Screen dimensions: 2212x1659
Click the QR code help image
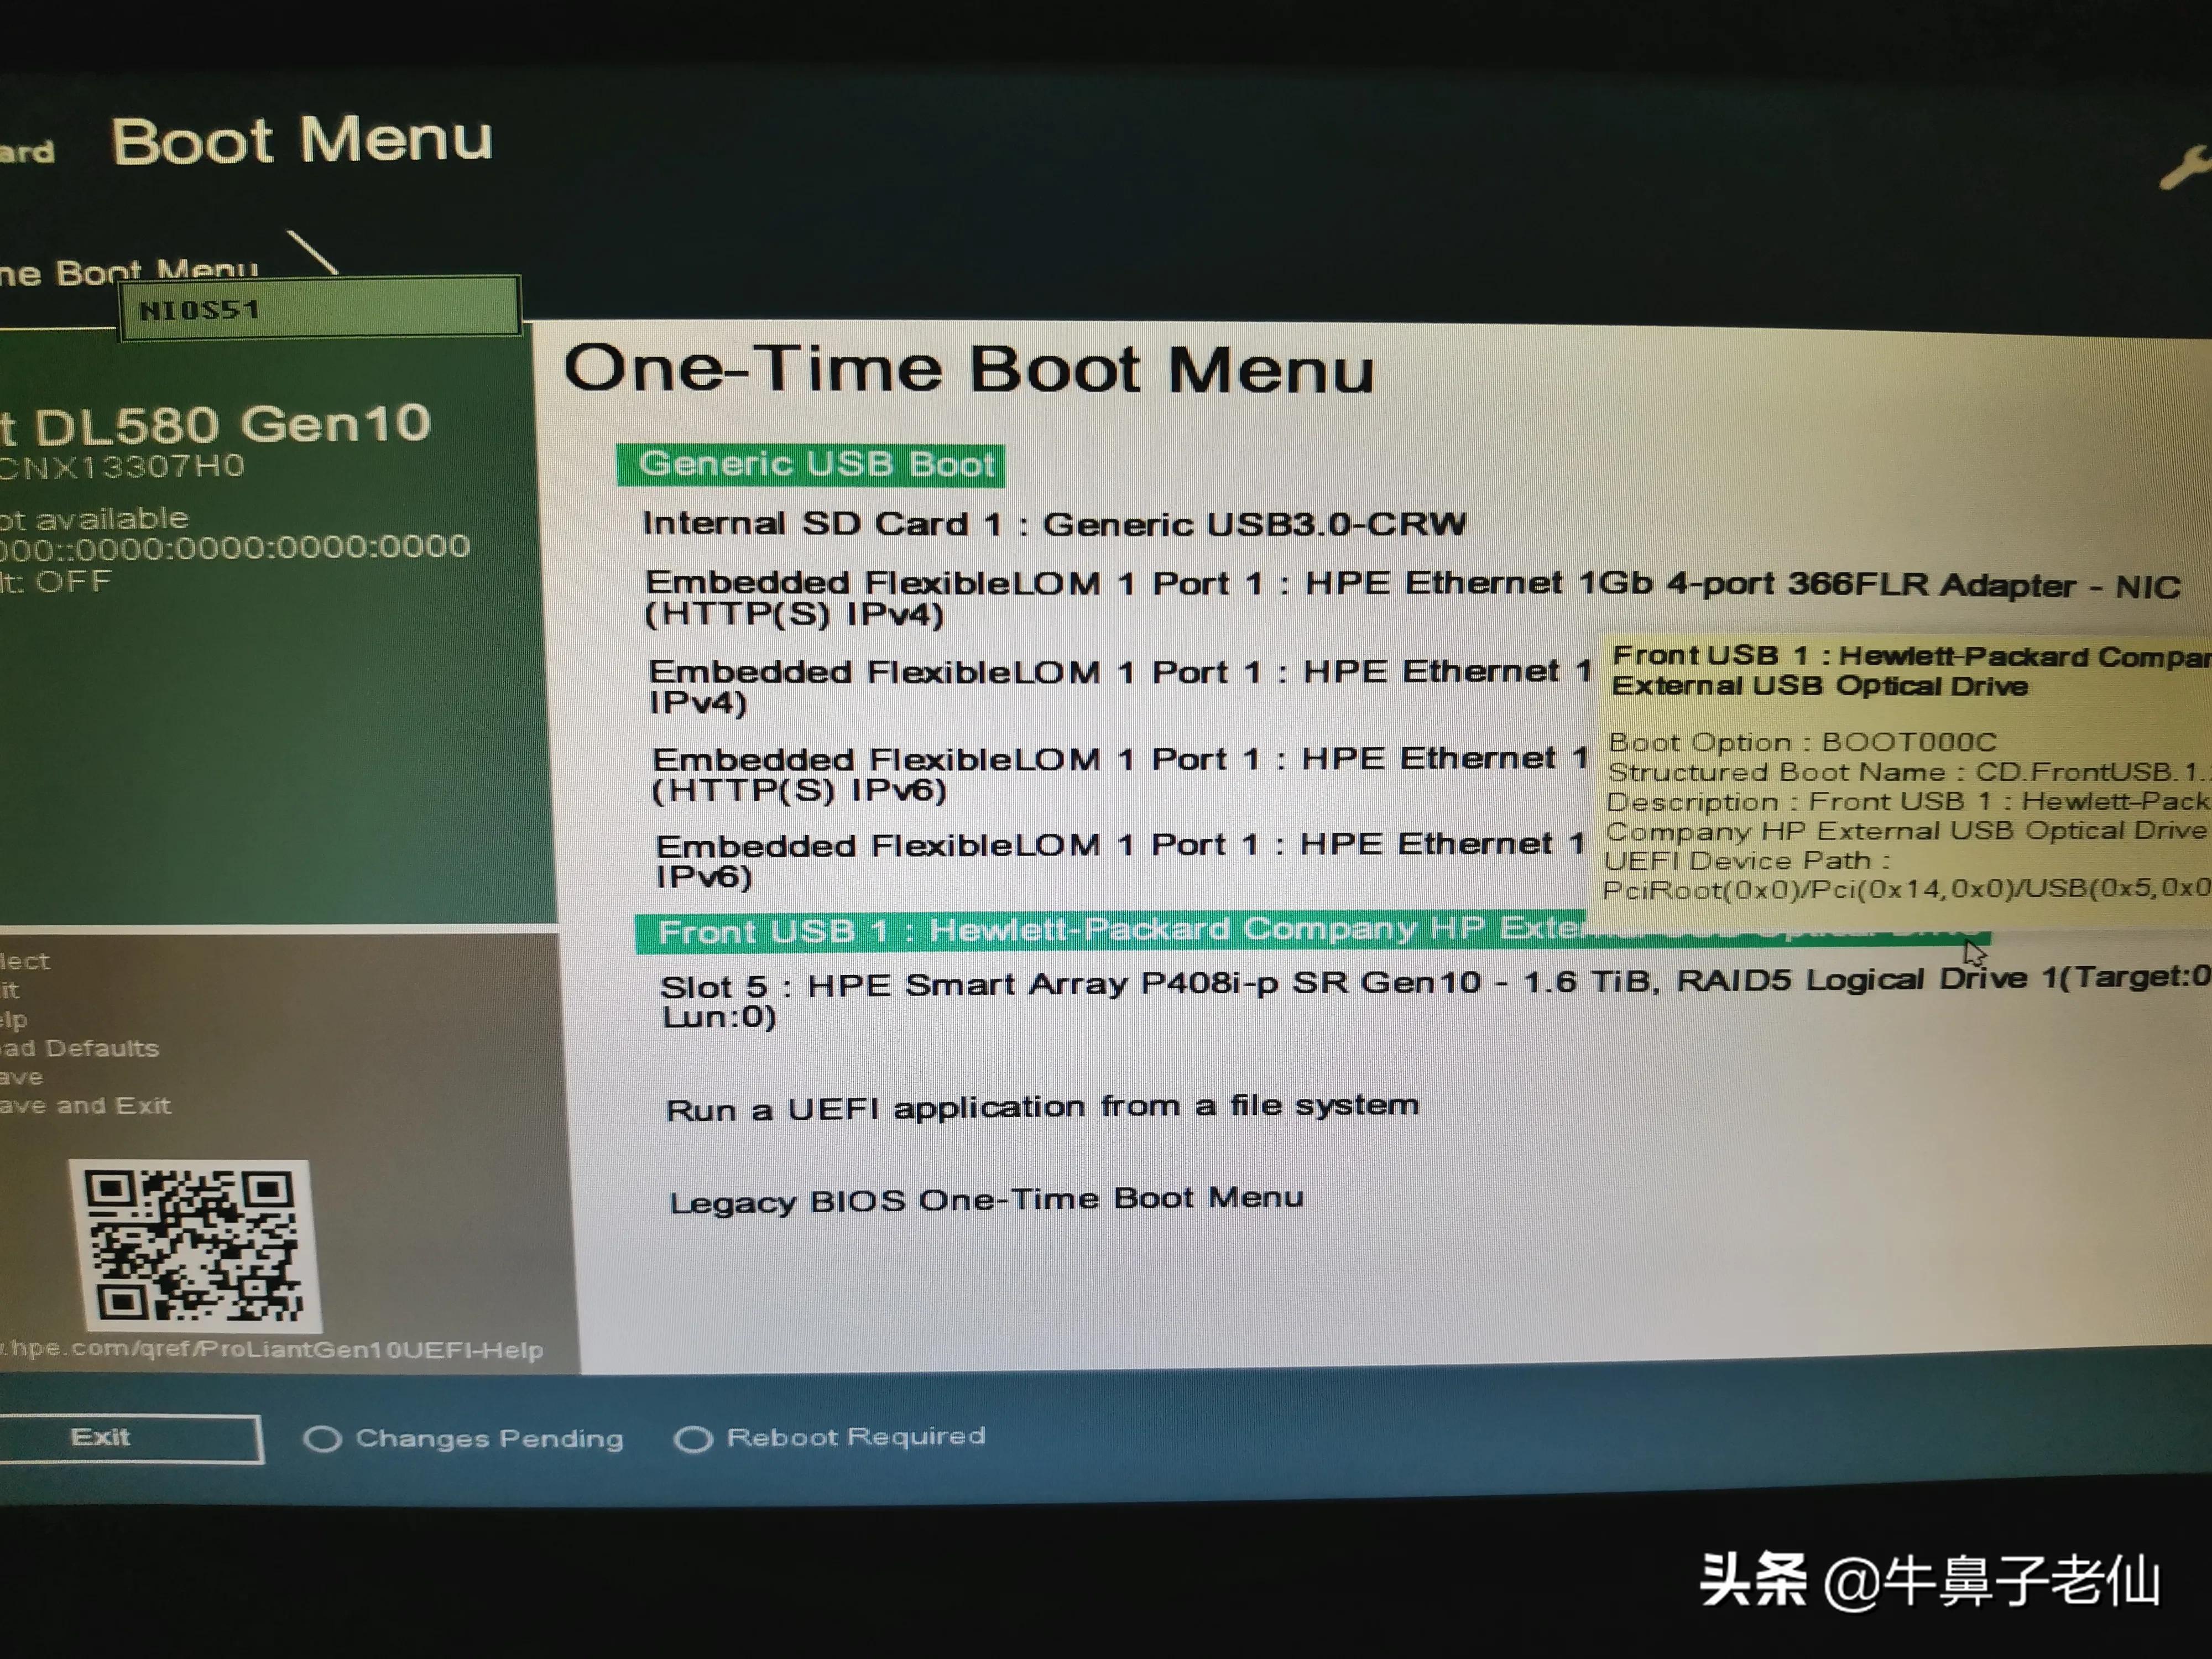pos(195,1246)
